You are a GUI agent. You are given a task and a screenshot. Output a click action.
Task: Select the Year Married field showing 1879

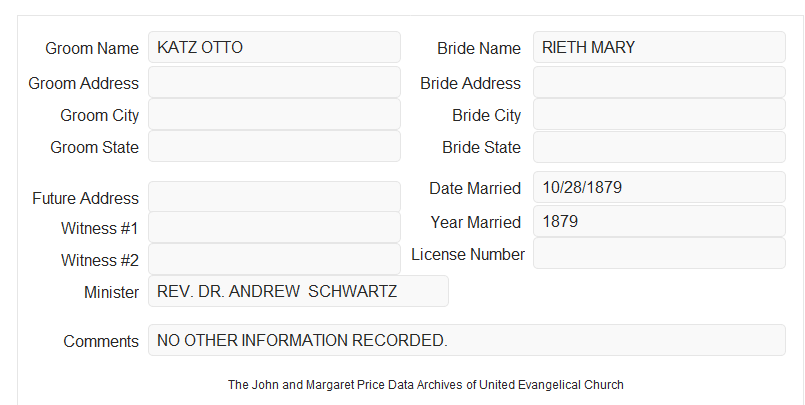coord(659,221)
